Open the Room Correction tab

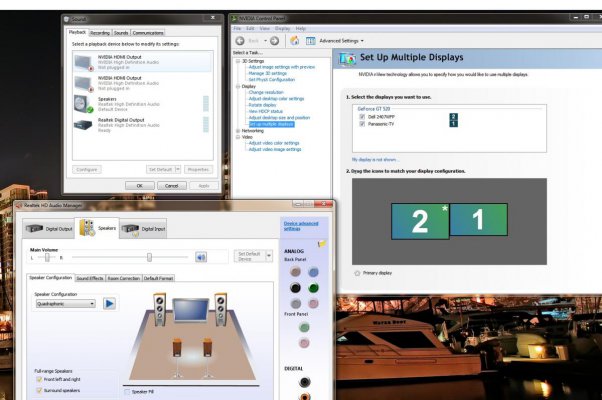click(x=124, y=278)
